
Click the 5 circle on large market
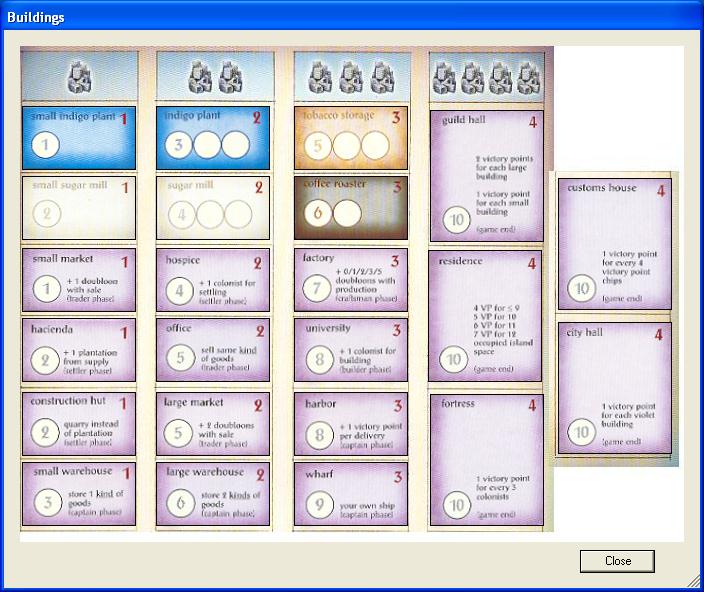coord(178,433)
